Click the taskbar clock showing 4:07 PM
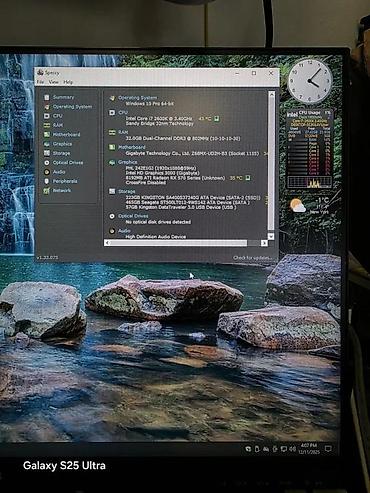The width and height of the screenshot is (370, 493). point(309,449)
